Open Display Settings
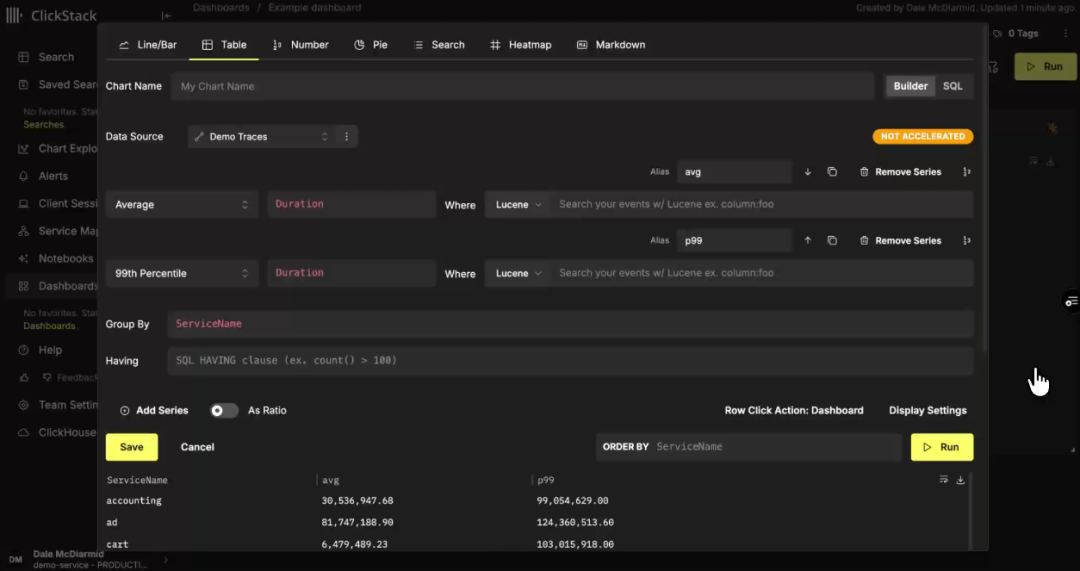The width and height of the screenshot is (1080, 571). tap(928, 411)
